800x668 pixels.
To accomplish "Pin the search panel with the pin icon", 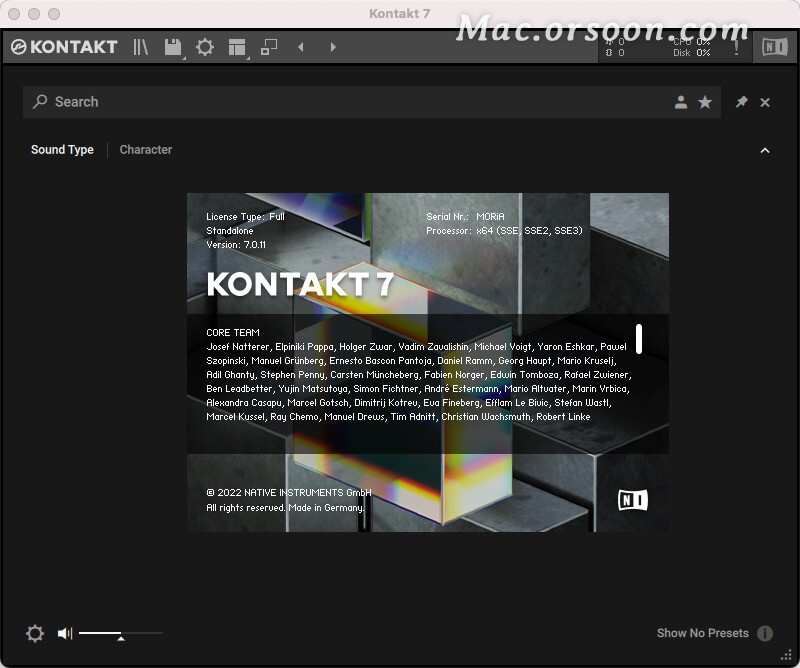I will (741, 102).
